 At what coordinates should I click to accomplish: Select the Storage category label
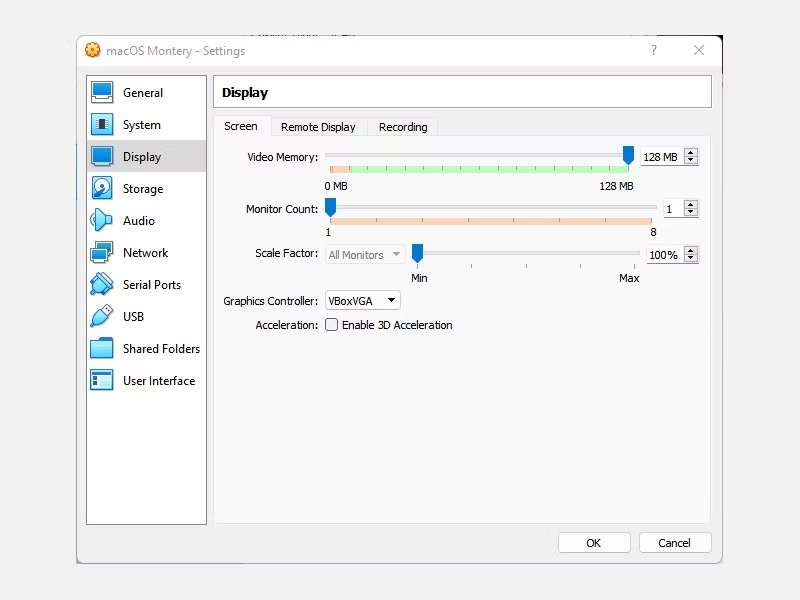click(x=143, y=189)
